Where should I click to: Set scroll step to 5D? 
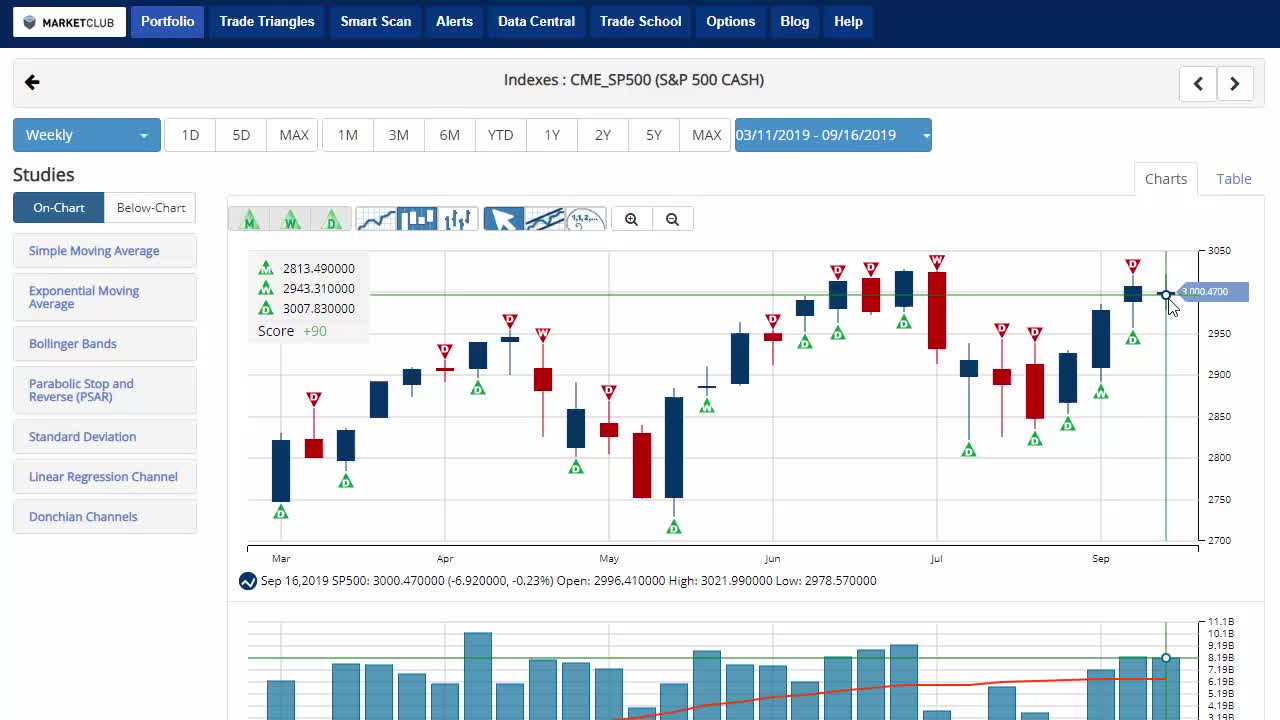(x=241, y=135)
